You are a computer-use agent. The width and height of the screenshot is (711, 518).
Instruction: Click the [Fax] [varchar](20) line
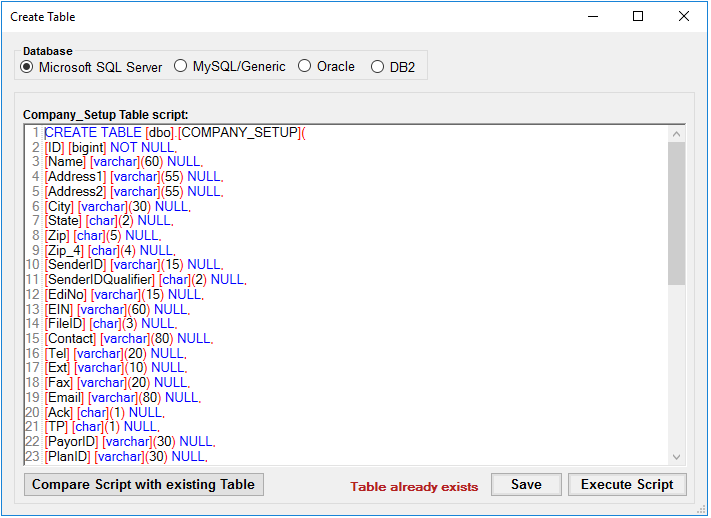tap(117, 383)
